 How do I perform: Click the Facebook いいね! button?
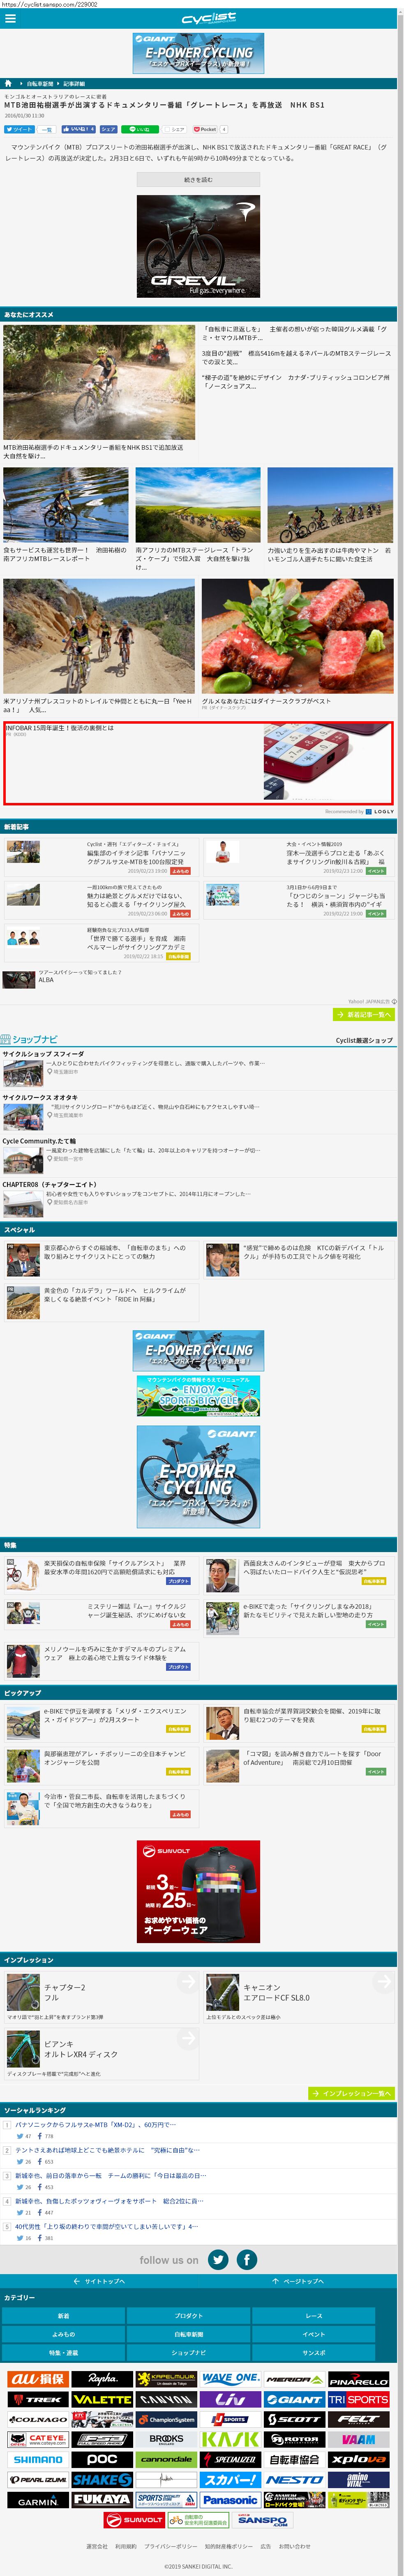79,129
